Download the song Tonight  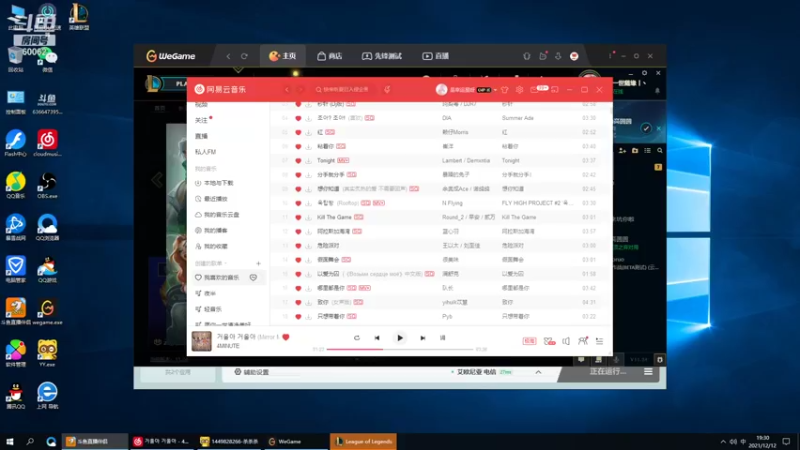click(308, 161)
